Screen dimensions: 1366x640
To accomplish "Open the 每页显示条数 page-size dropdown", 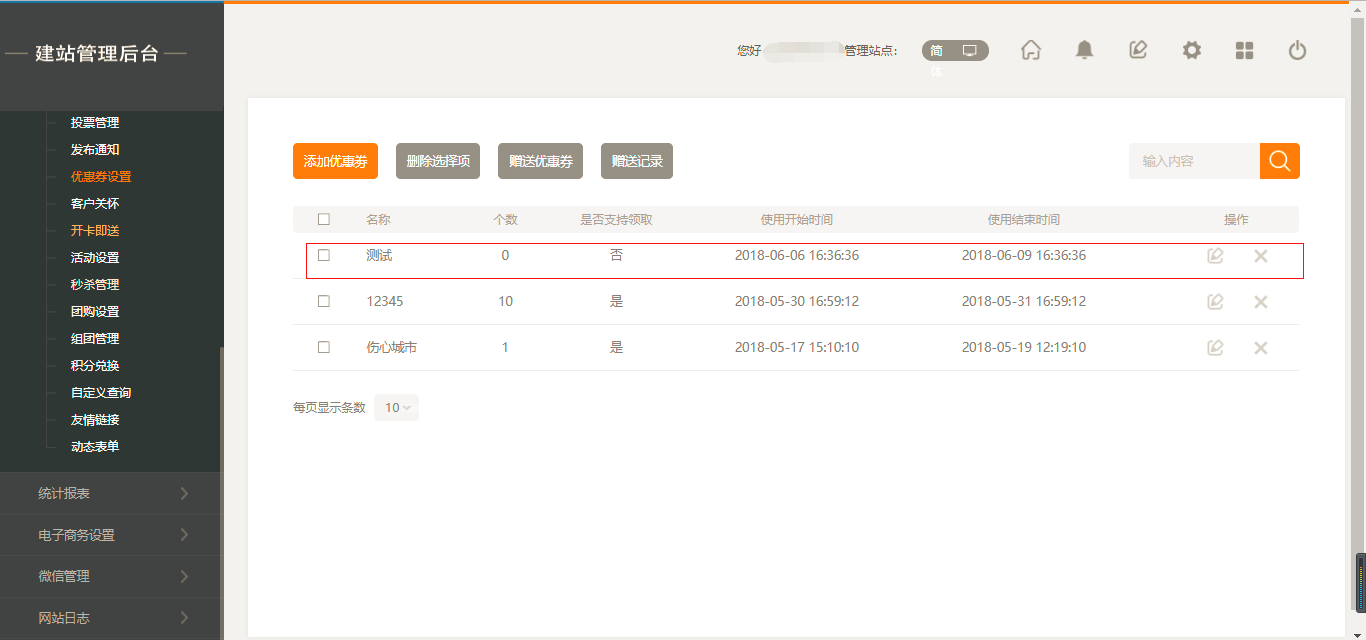I will [x=397, y=408].
